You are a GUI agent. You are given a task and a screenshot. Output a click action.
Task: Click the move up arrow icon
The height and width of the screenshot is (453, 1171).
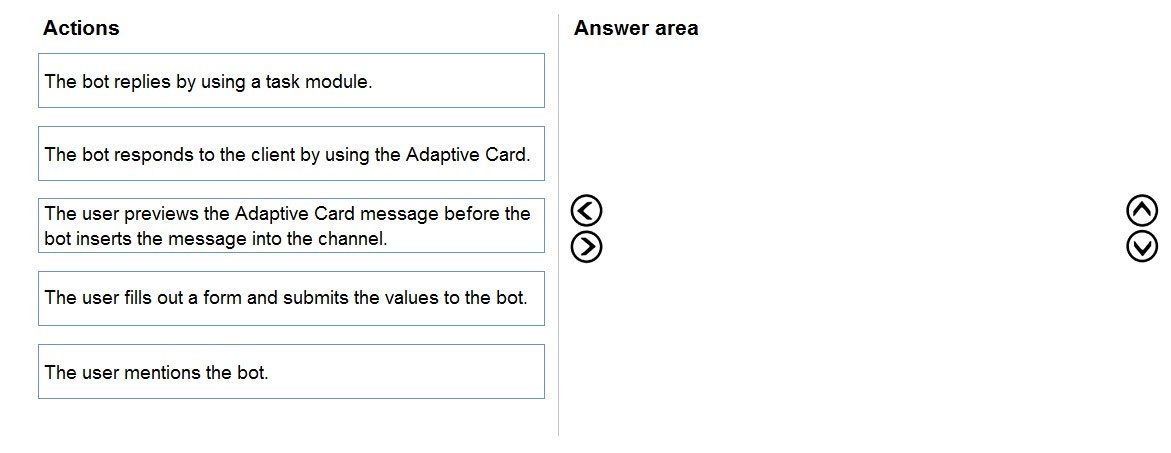(1142, 211)
